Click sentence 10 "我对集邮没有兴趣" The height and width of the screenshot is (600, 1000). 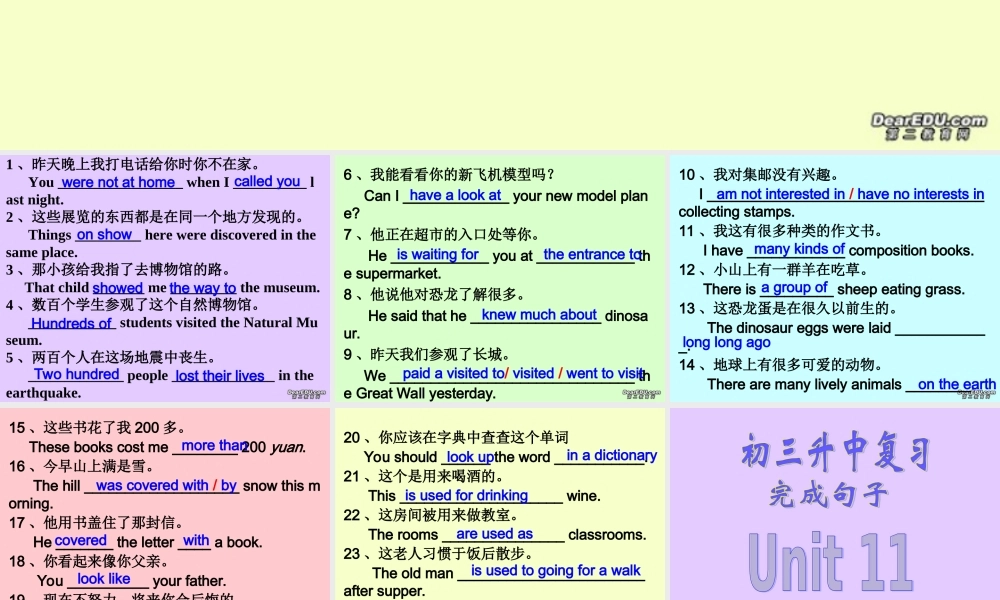pos(770,175)
